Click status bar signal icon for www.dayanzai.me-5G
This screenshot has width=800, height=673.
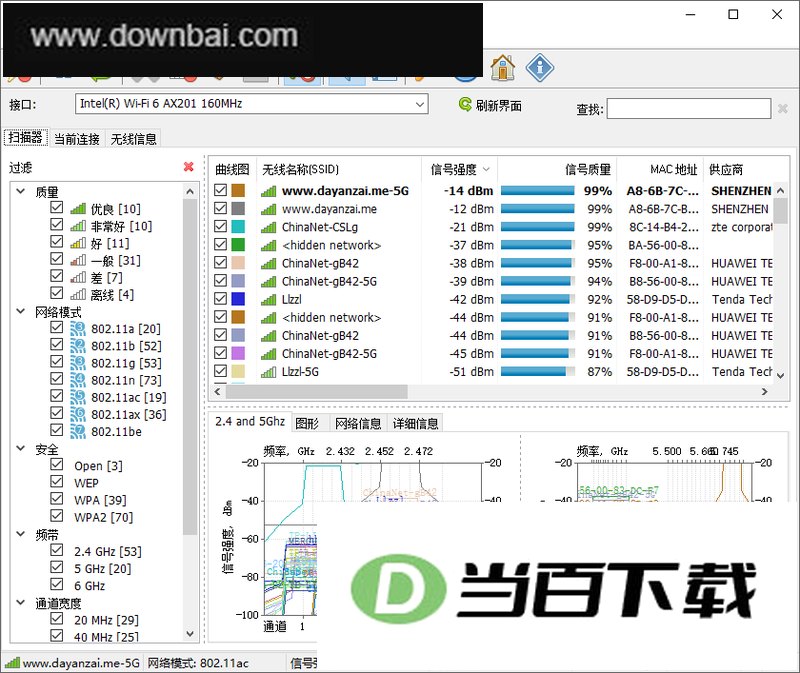coord(12,663)
